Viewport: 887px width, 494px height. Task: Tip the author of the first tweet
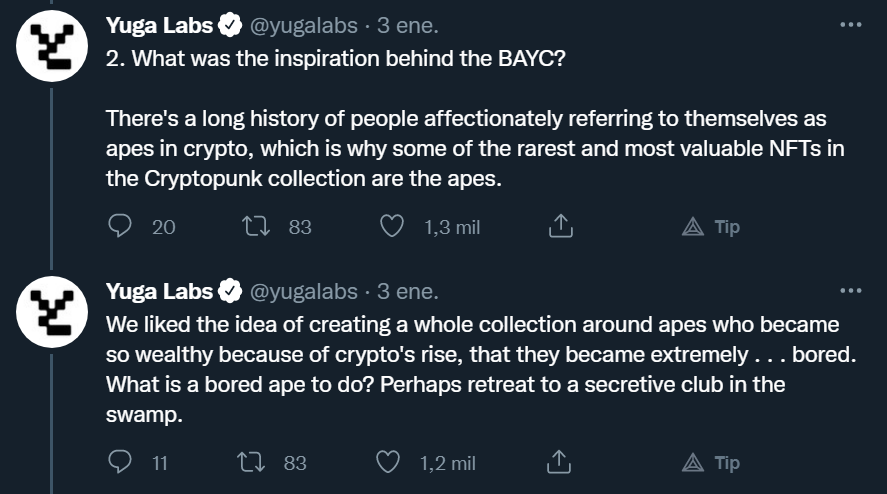[711, 227]
